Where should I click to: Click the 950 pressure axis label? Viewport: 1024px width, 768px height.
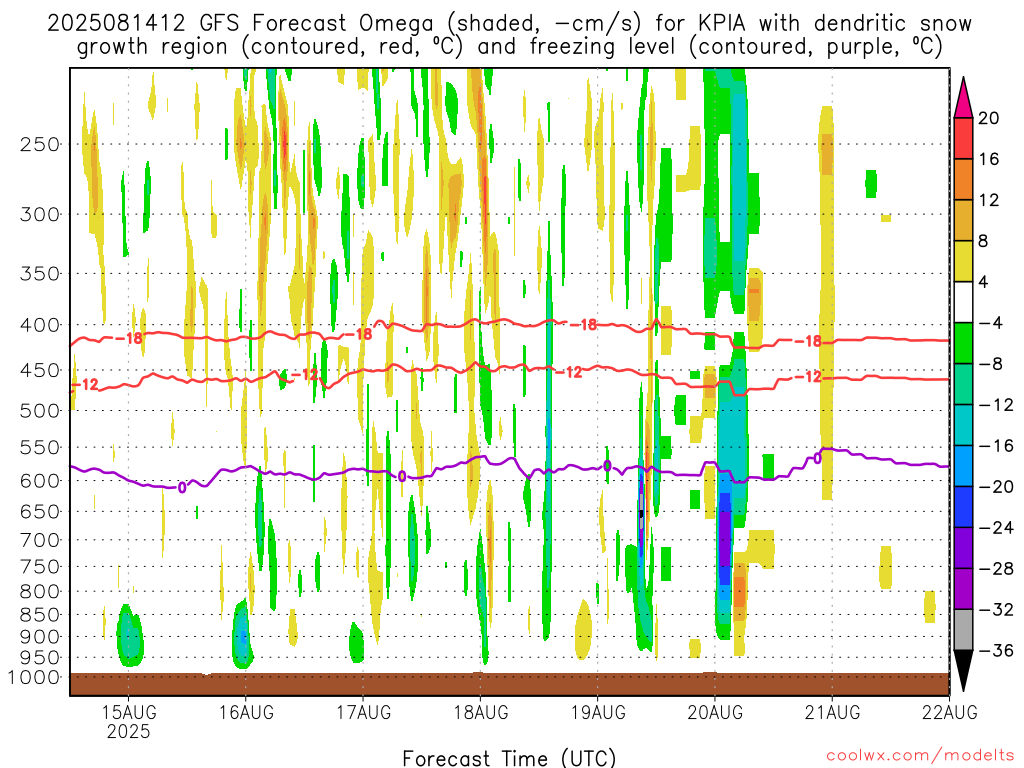[x=40, y=657]
